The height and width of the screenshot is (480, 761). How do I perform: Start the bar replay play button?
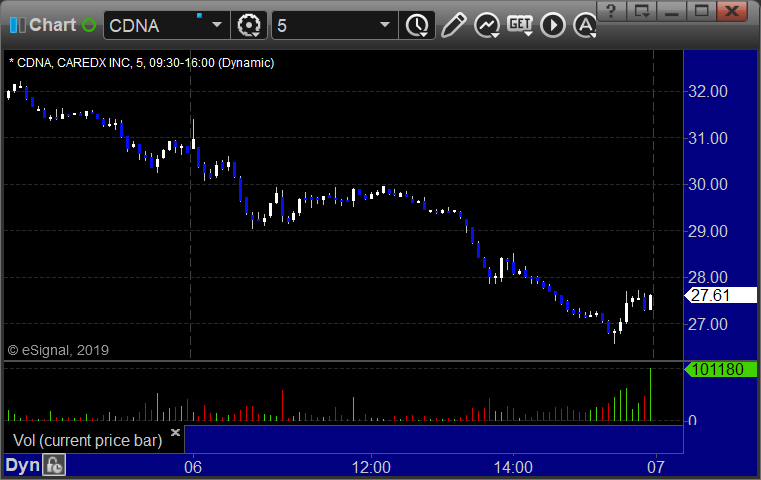click(x=553, y=25)
